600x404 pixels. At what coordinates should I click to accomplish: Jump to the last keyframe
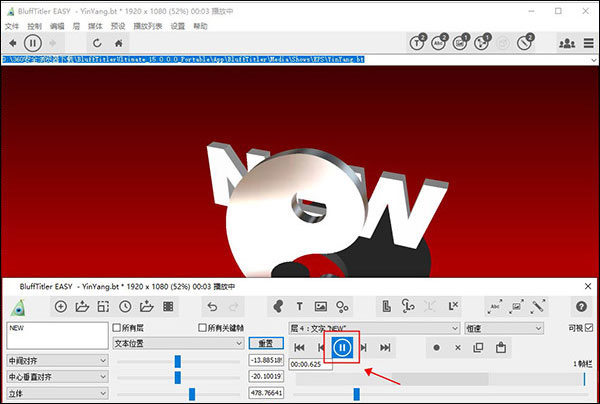pyautogui.click(x=385, y=347)
